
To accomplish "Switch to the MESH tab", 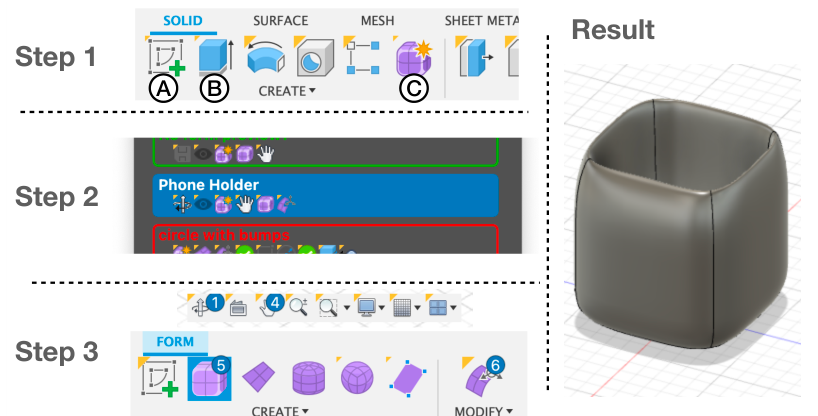I will 377,21.
